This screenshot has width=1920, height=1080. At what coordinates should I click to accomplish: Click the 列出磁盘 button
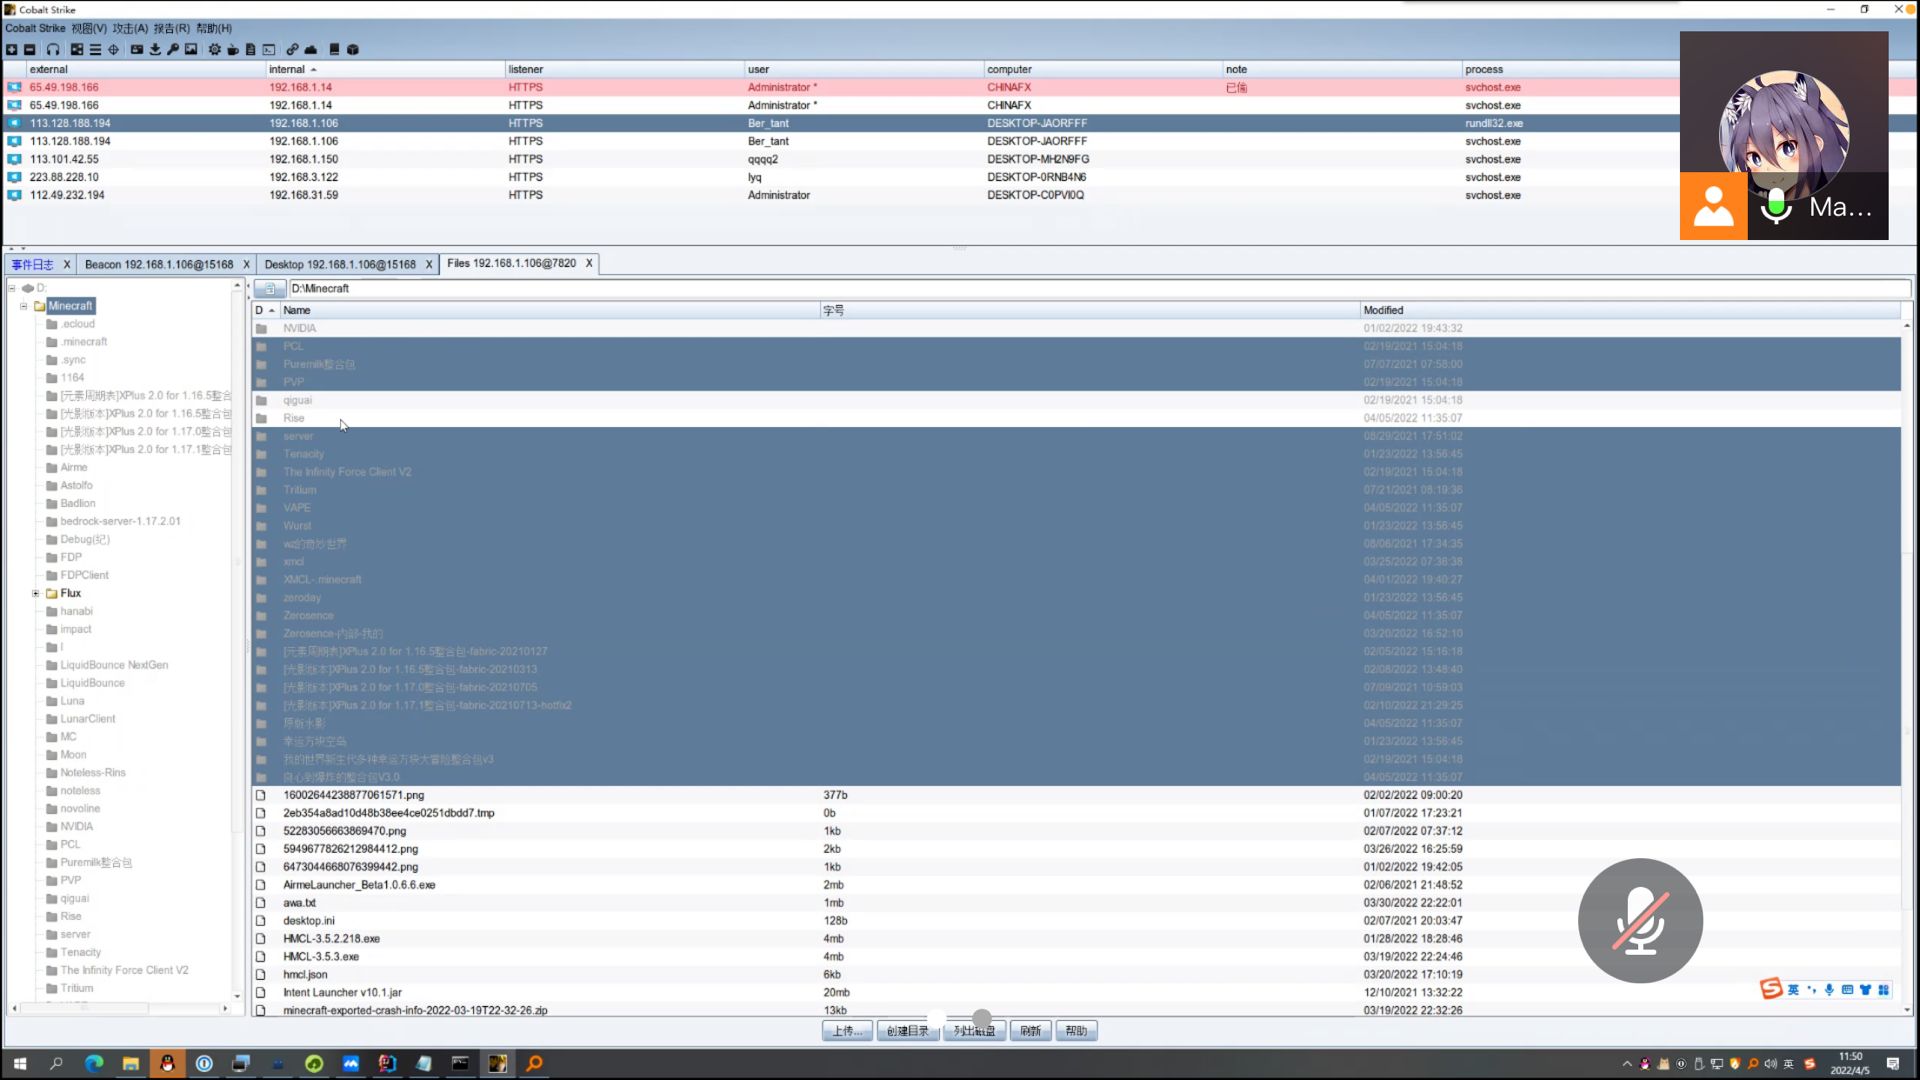click(x=973, y=1031)
